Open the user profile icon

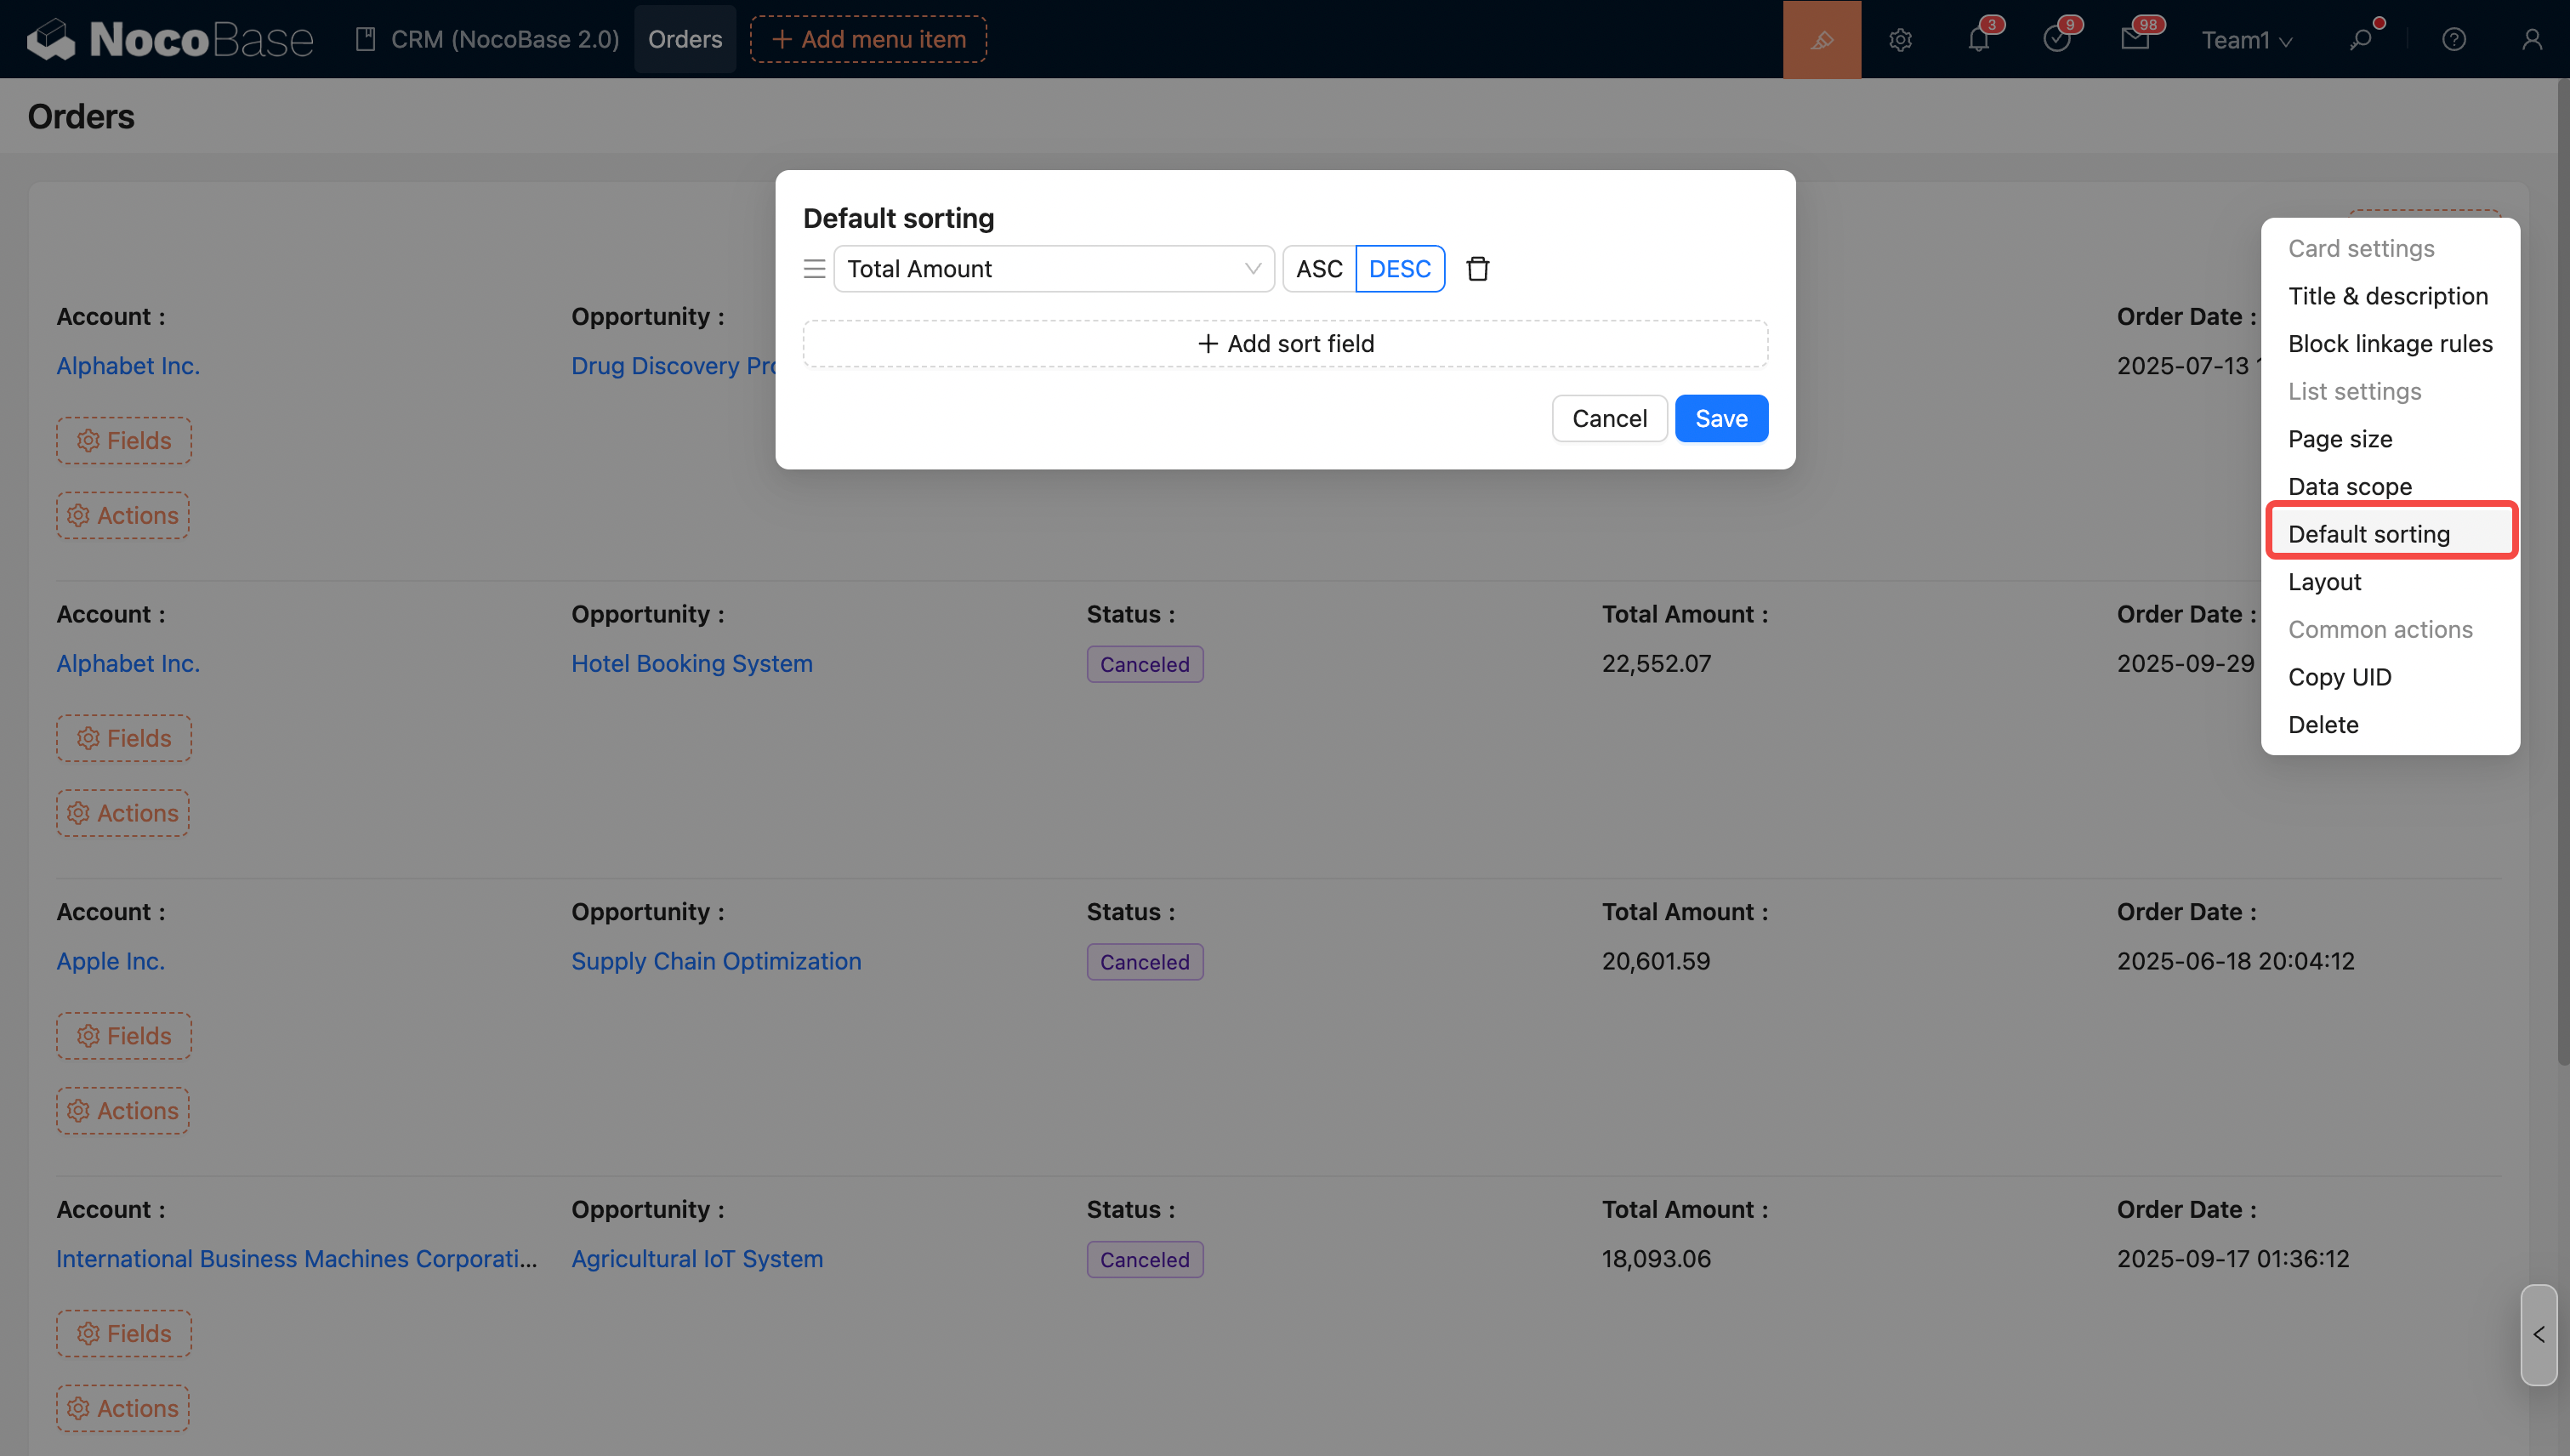point(2531,39)
